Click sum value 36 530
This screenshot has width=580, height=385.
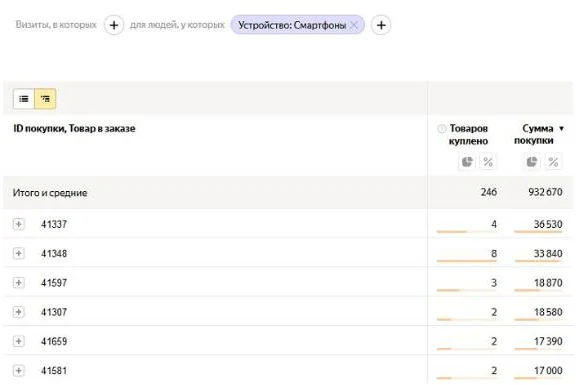tap(548, 224)
